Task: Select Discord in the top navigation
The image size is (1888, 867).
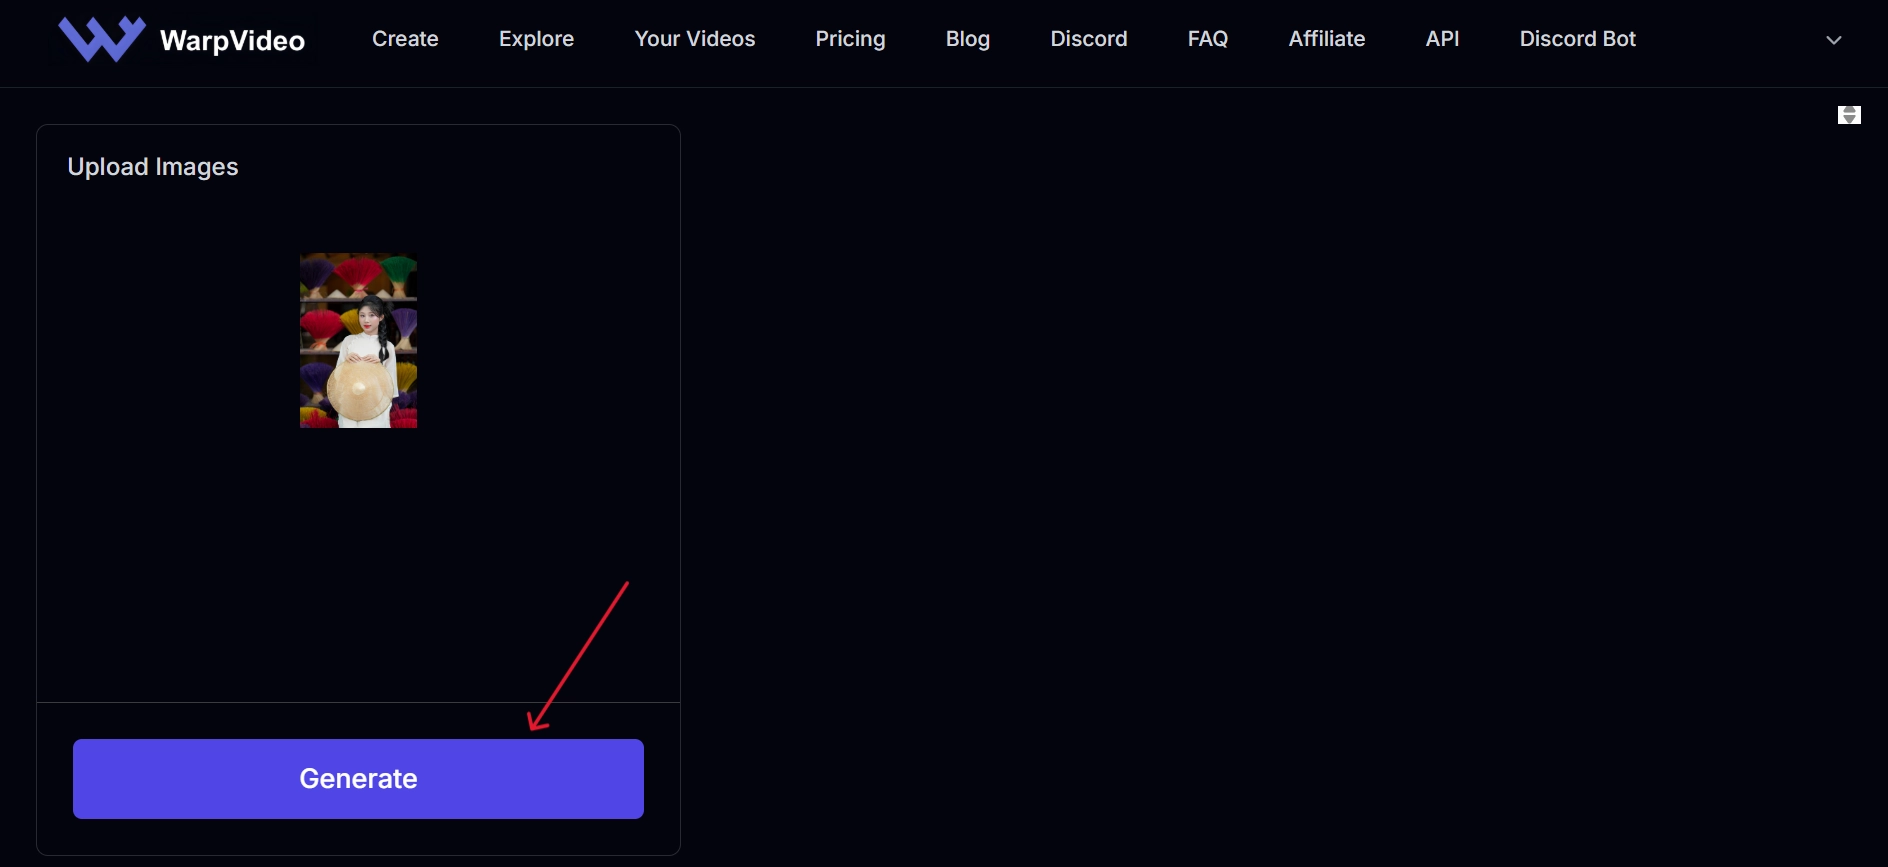Action: [x=1088, y=39]
